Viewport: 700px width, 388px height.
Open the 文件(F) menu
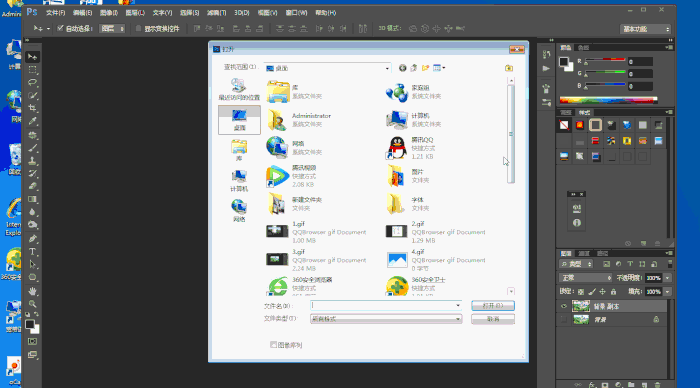click(55, 13)
